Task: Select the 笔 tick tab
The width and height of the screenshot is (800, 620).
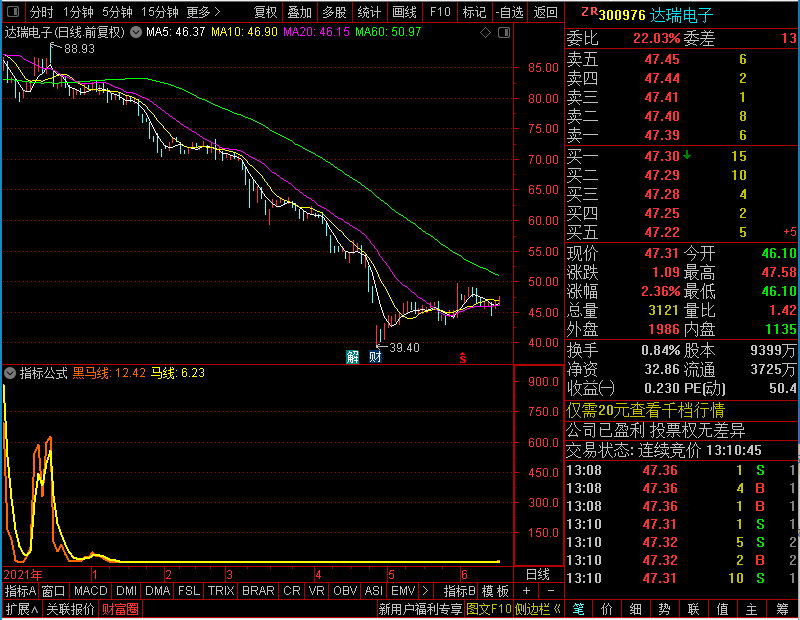Action: [x=579, y=609]
